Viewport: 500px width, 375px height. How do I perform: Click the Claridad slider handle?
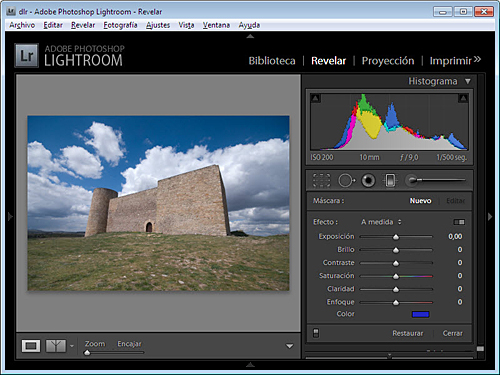(x=396, y=289)
